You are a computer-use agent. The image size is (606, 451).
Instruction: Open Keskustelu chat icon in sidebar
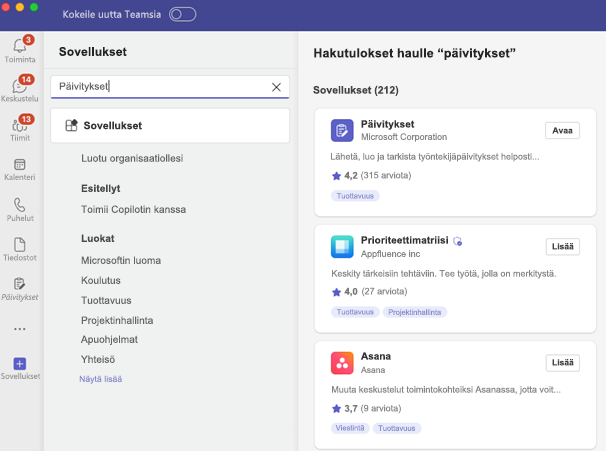point(19,85)
